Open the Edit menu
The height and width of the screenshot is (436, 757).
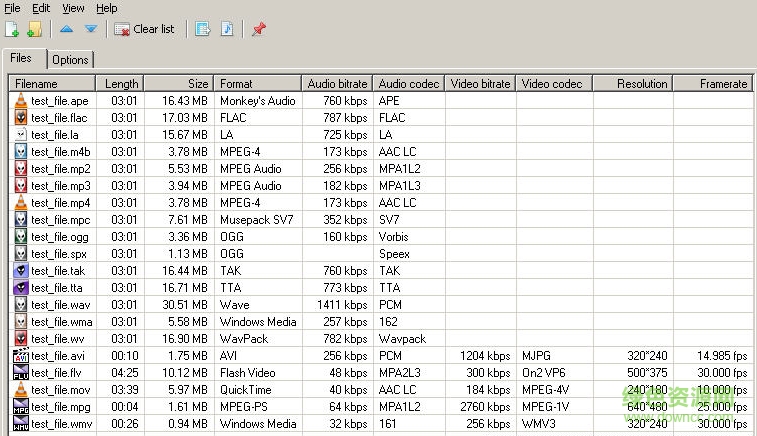pos(41,8)
